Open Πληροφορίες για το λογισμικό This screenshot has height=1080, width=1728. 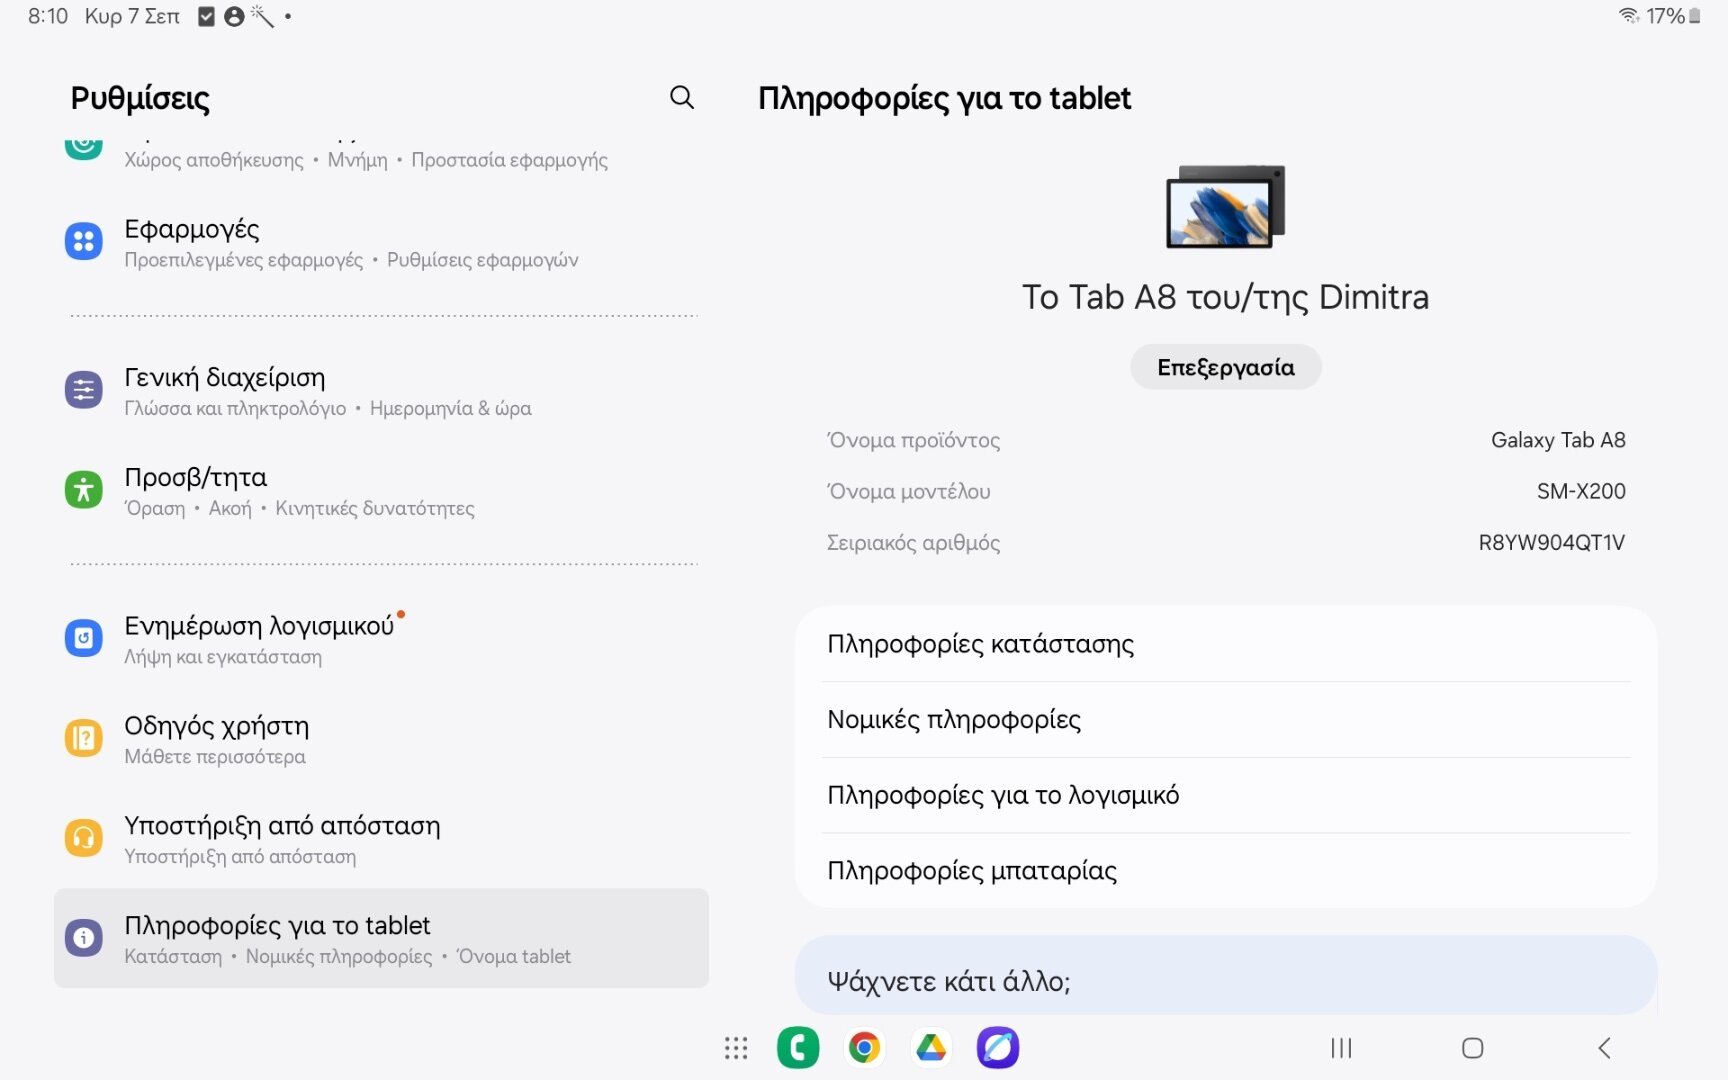click(x=1226, y=795)
